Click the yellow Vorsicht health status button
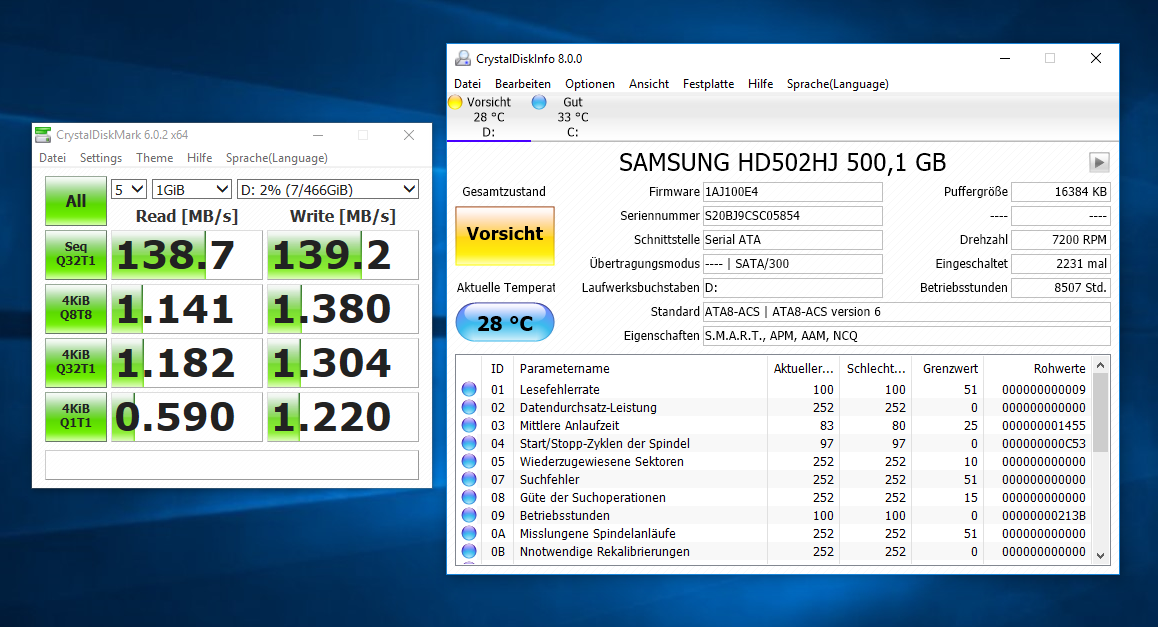Screen dimensions: 1158x627 point(505,236)
